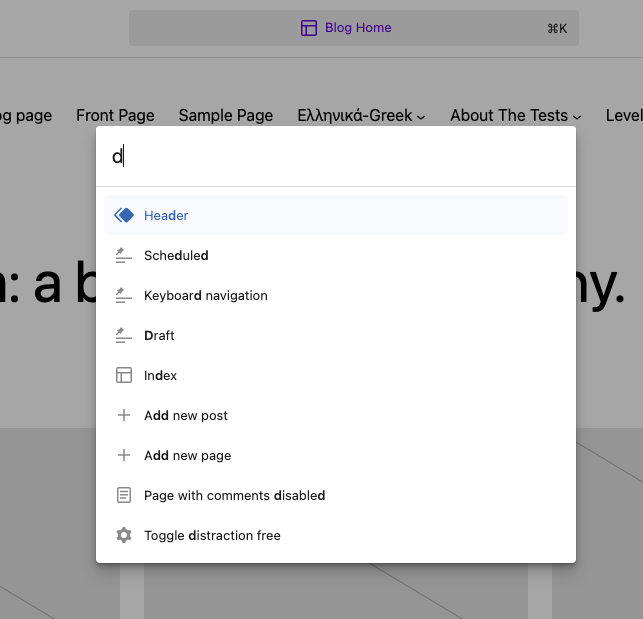Click the Blog Home layout icon
The height and width of the screenshot is (619, 643).
click(x=309, y=28)
